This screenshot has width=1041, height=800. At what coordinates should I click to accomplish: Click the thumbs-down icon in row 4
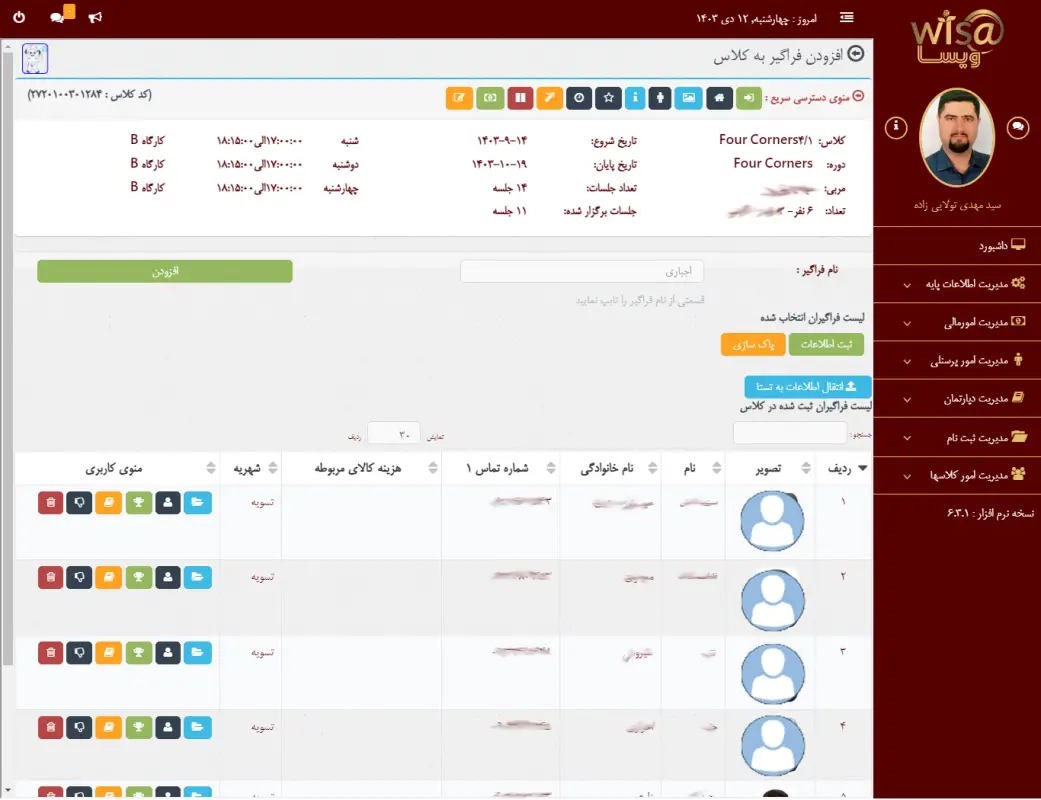(x=80, y=727)
